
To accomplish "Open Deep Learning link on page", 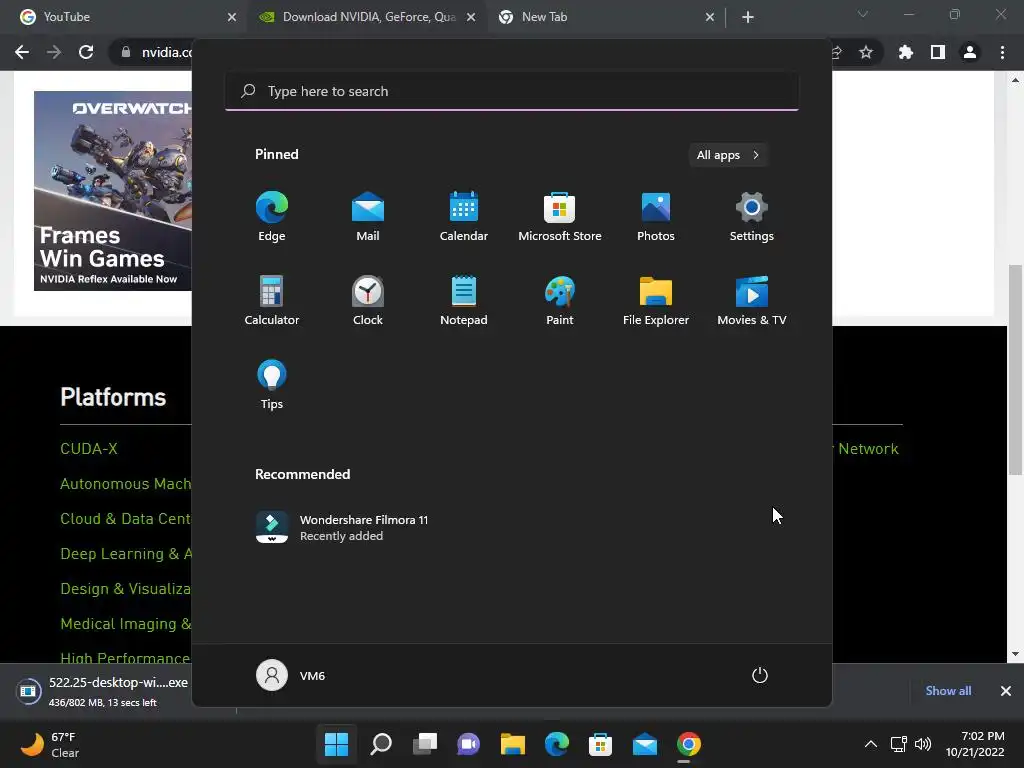I will pos(125,554).
